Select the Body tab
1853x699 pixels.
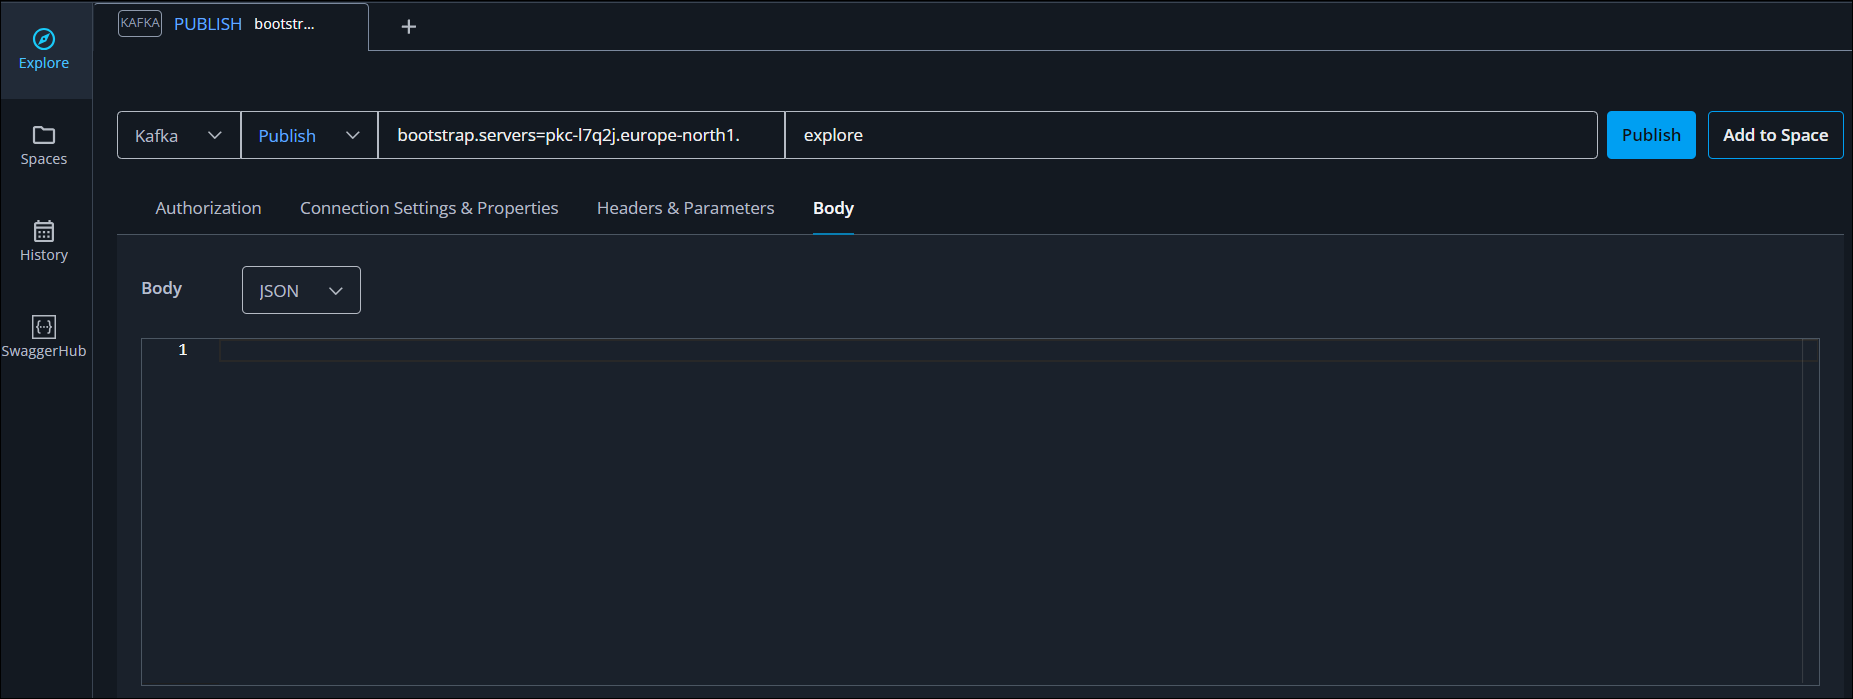coord(833,208)
